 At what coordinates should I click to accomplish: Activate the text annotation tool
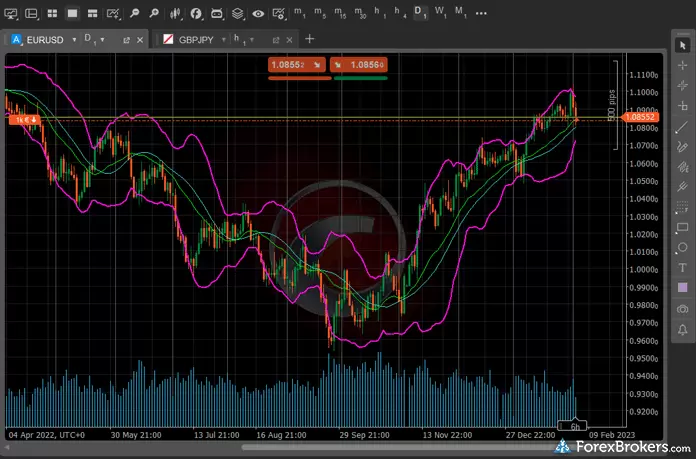(682, 267)
